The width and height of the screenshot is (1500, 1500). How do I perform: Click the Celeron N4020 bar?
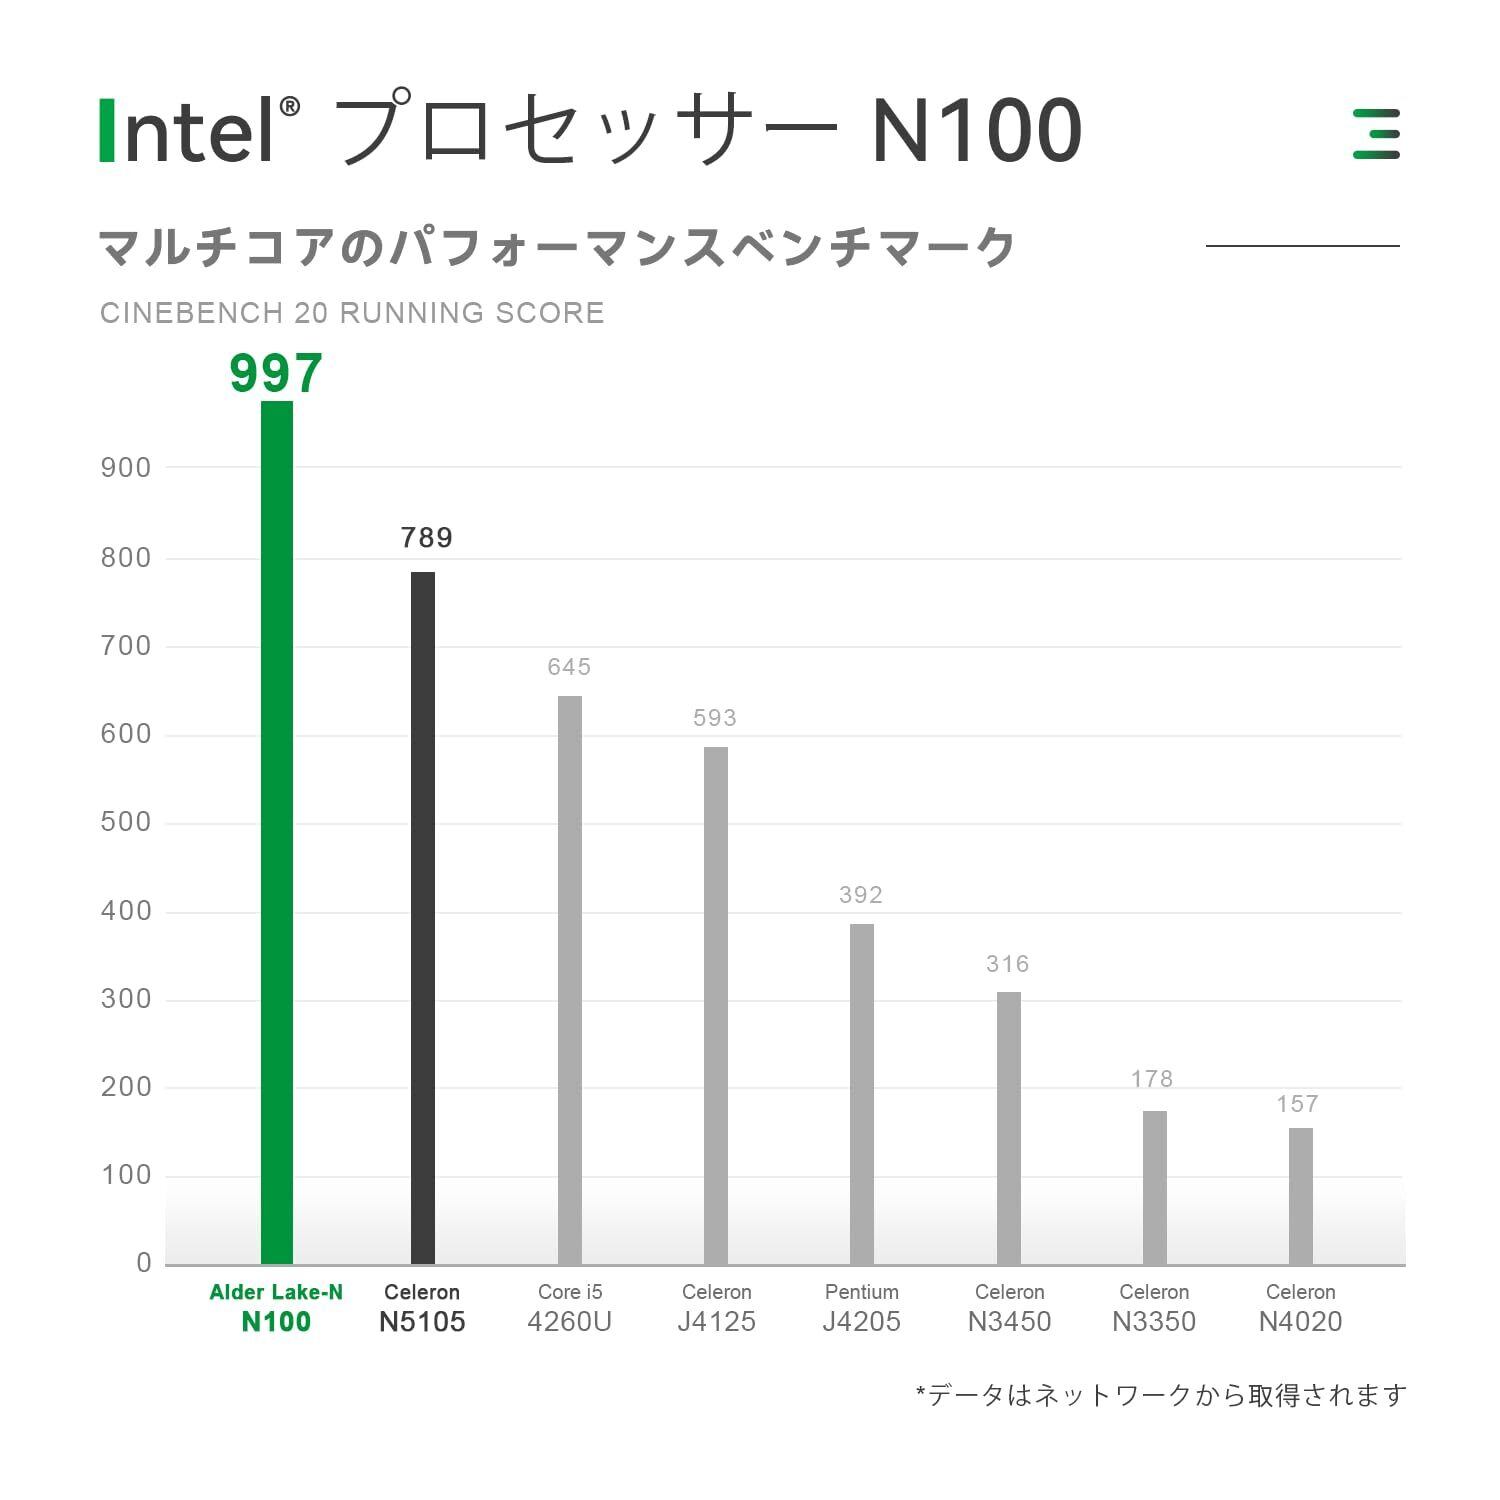click(1301, 1195)
